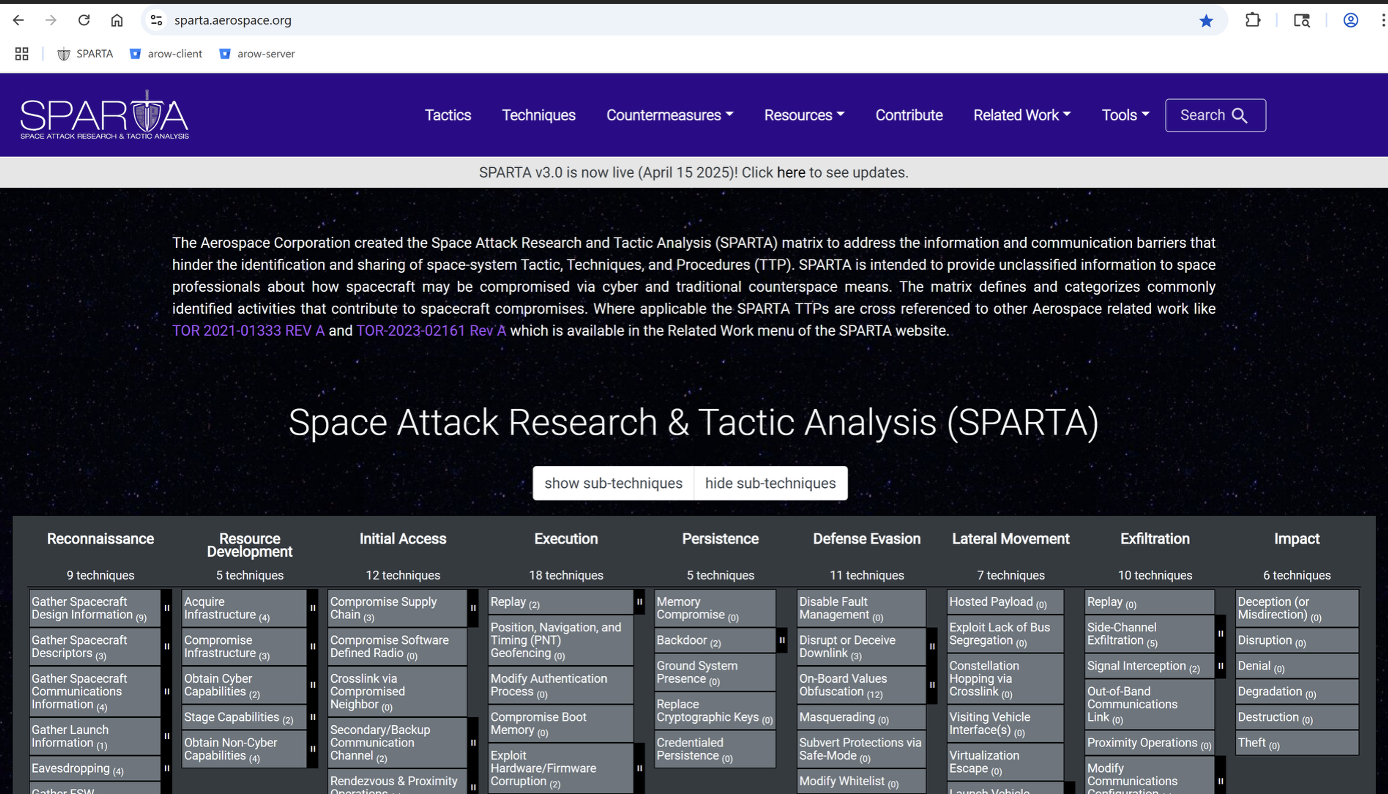Expand Compromise Supply Chain sub-techniques handle
The image size is (1388, 794).
473,608
